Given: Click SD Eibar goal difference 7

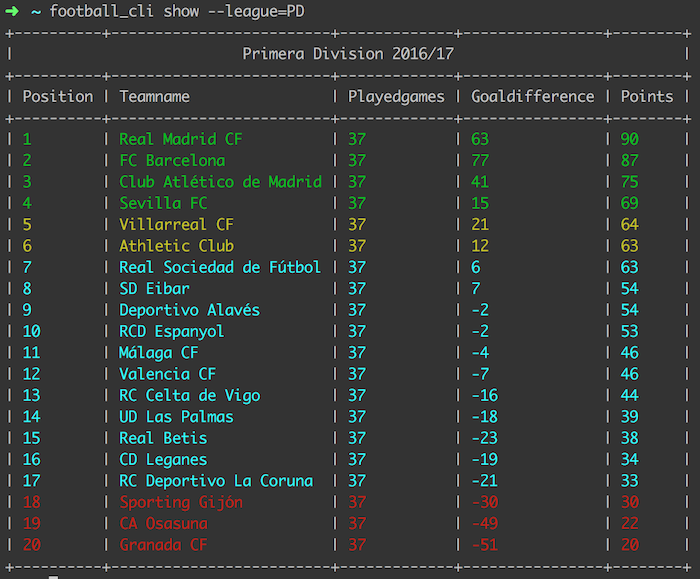Looking at the screenshot, I should click(476, 288).
